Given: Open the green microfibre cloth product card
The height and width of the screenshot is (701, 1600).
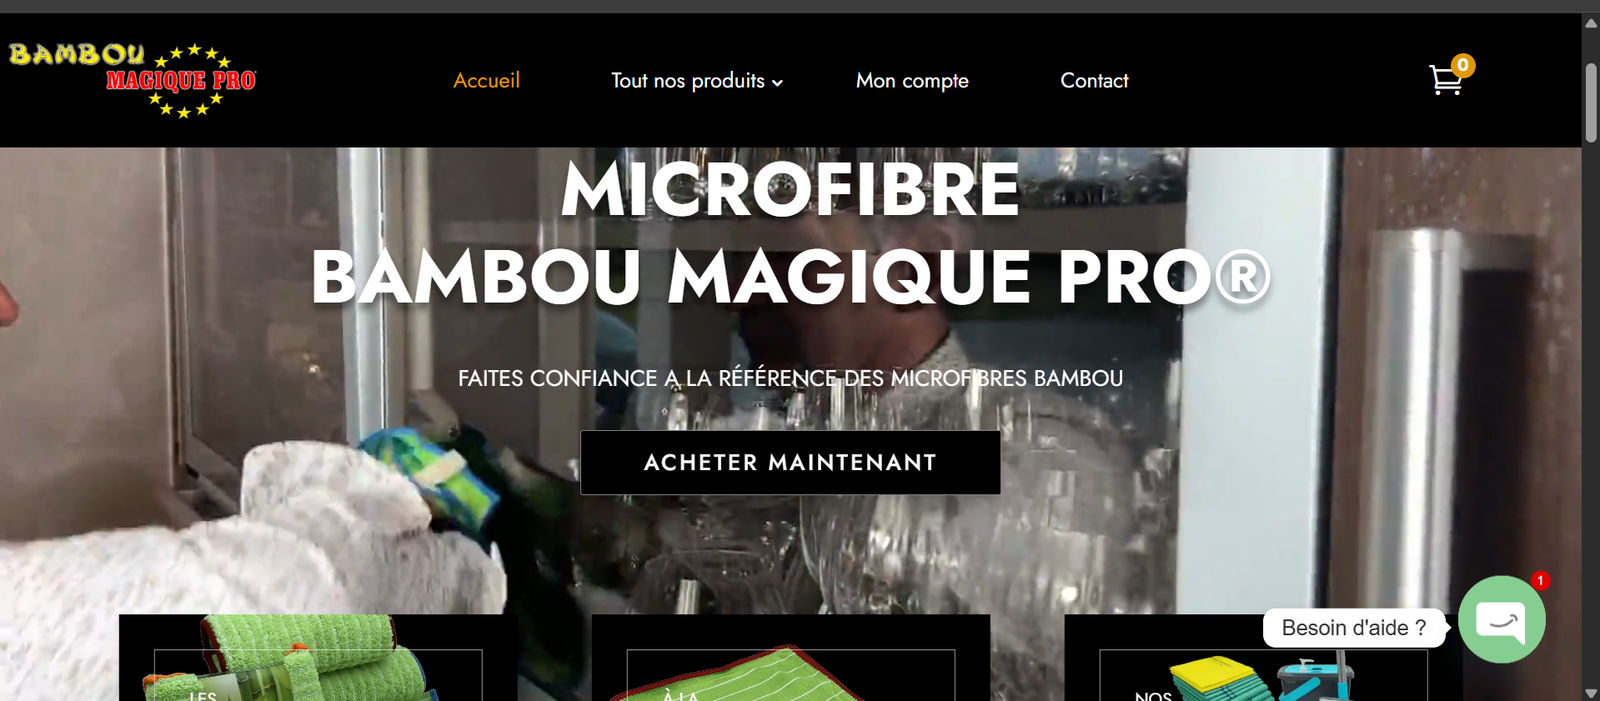Looking at the screenshot, I should click(790, 658).
